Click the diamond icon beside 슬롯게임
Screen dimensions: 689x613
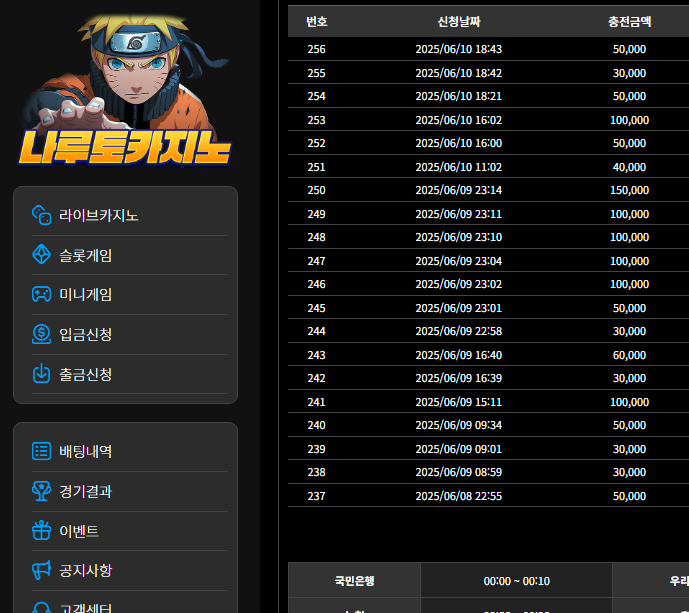41,254
